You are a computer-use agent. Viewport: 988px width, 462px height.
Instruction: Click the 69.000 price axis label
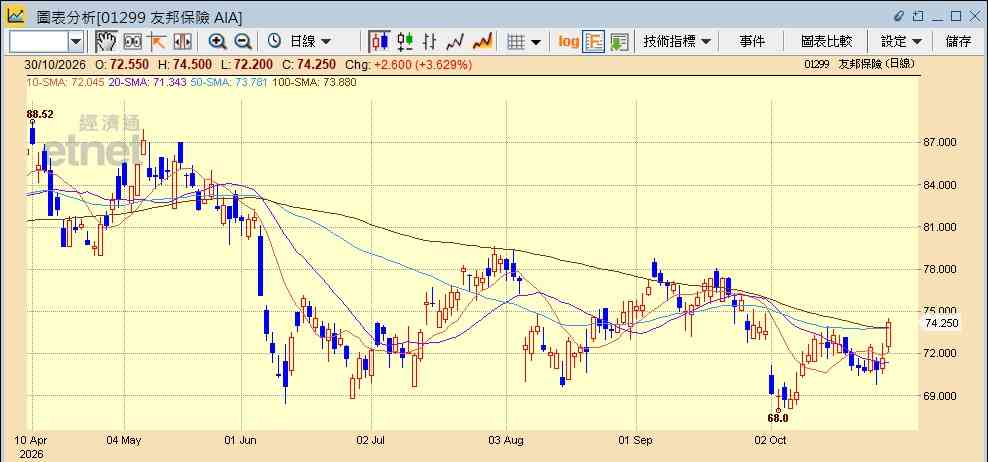[939, 396]
